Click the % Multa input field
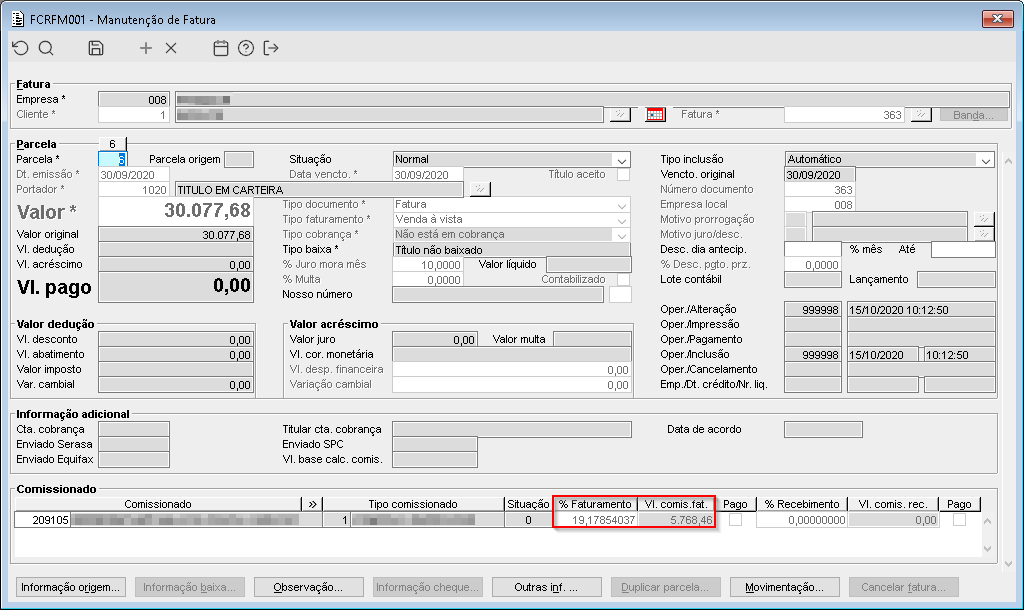This screenshot has height=610, width=1024. click(x=428, y=280)
